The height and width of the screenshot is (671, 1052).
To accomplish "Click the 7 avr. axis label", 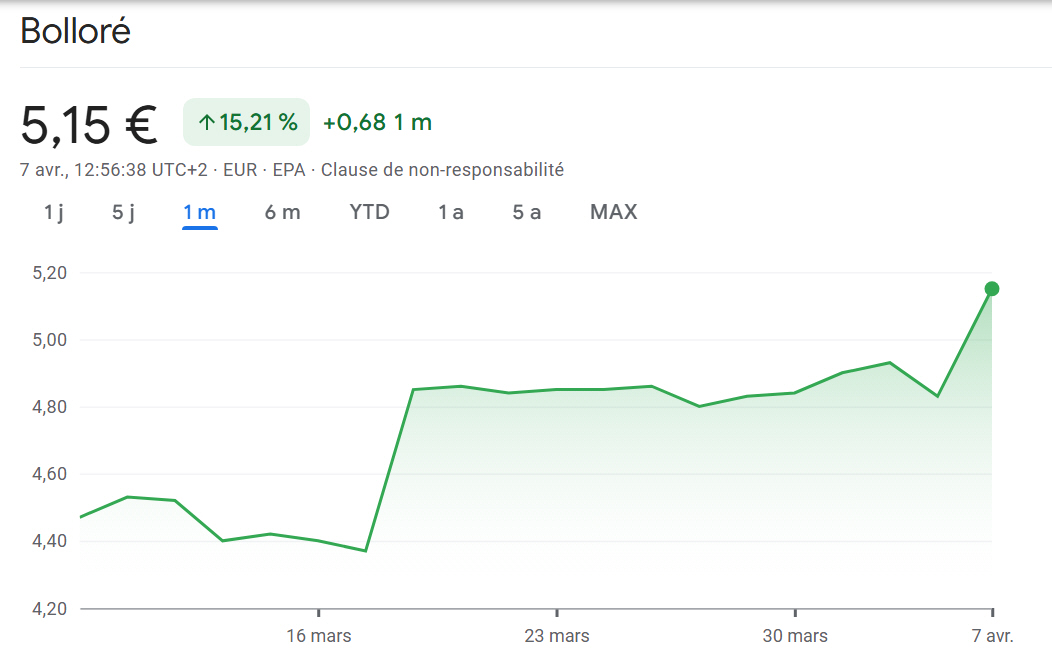I will (990, 636).
